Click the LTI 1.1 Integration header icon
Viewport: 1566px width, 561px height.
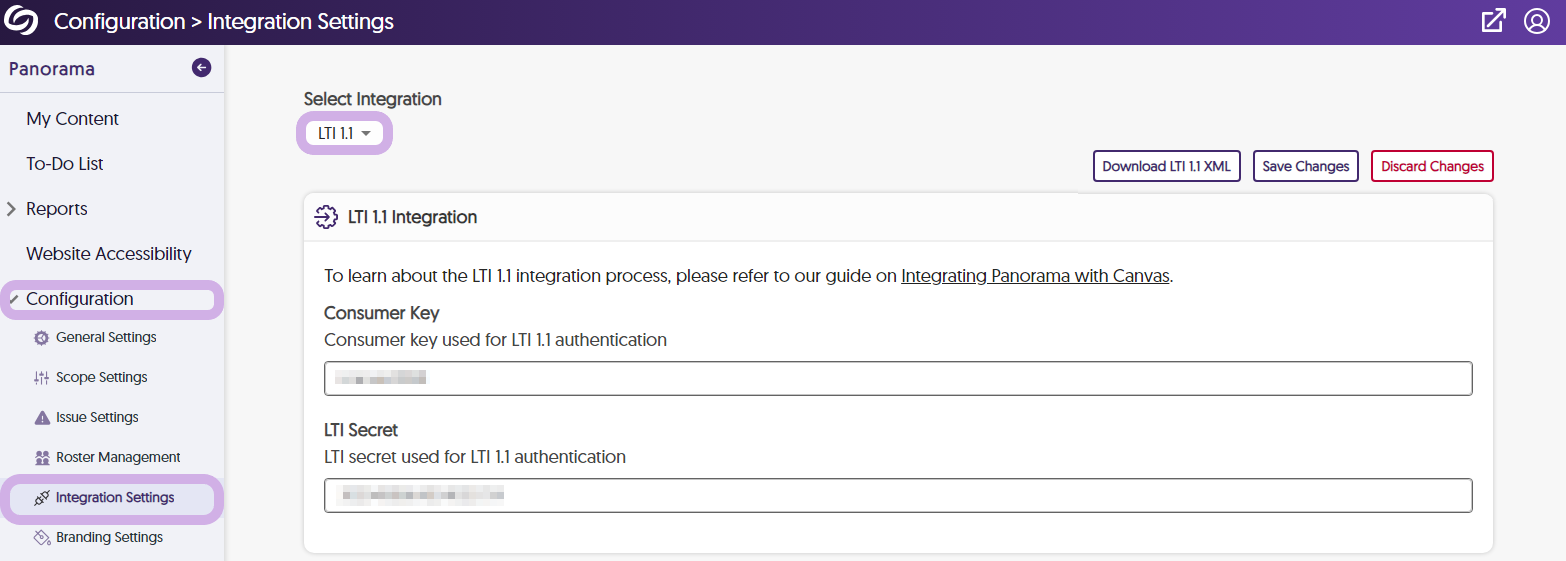point(325,217)
